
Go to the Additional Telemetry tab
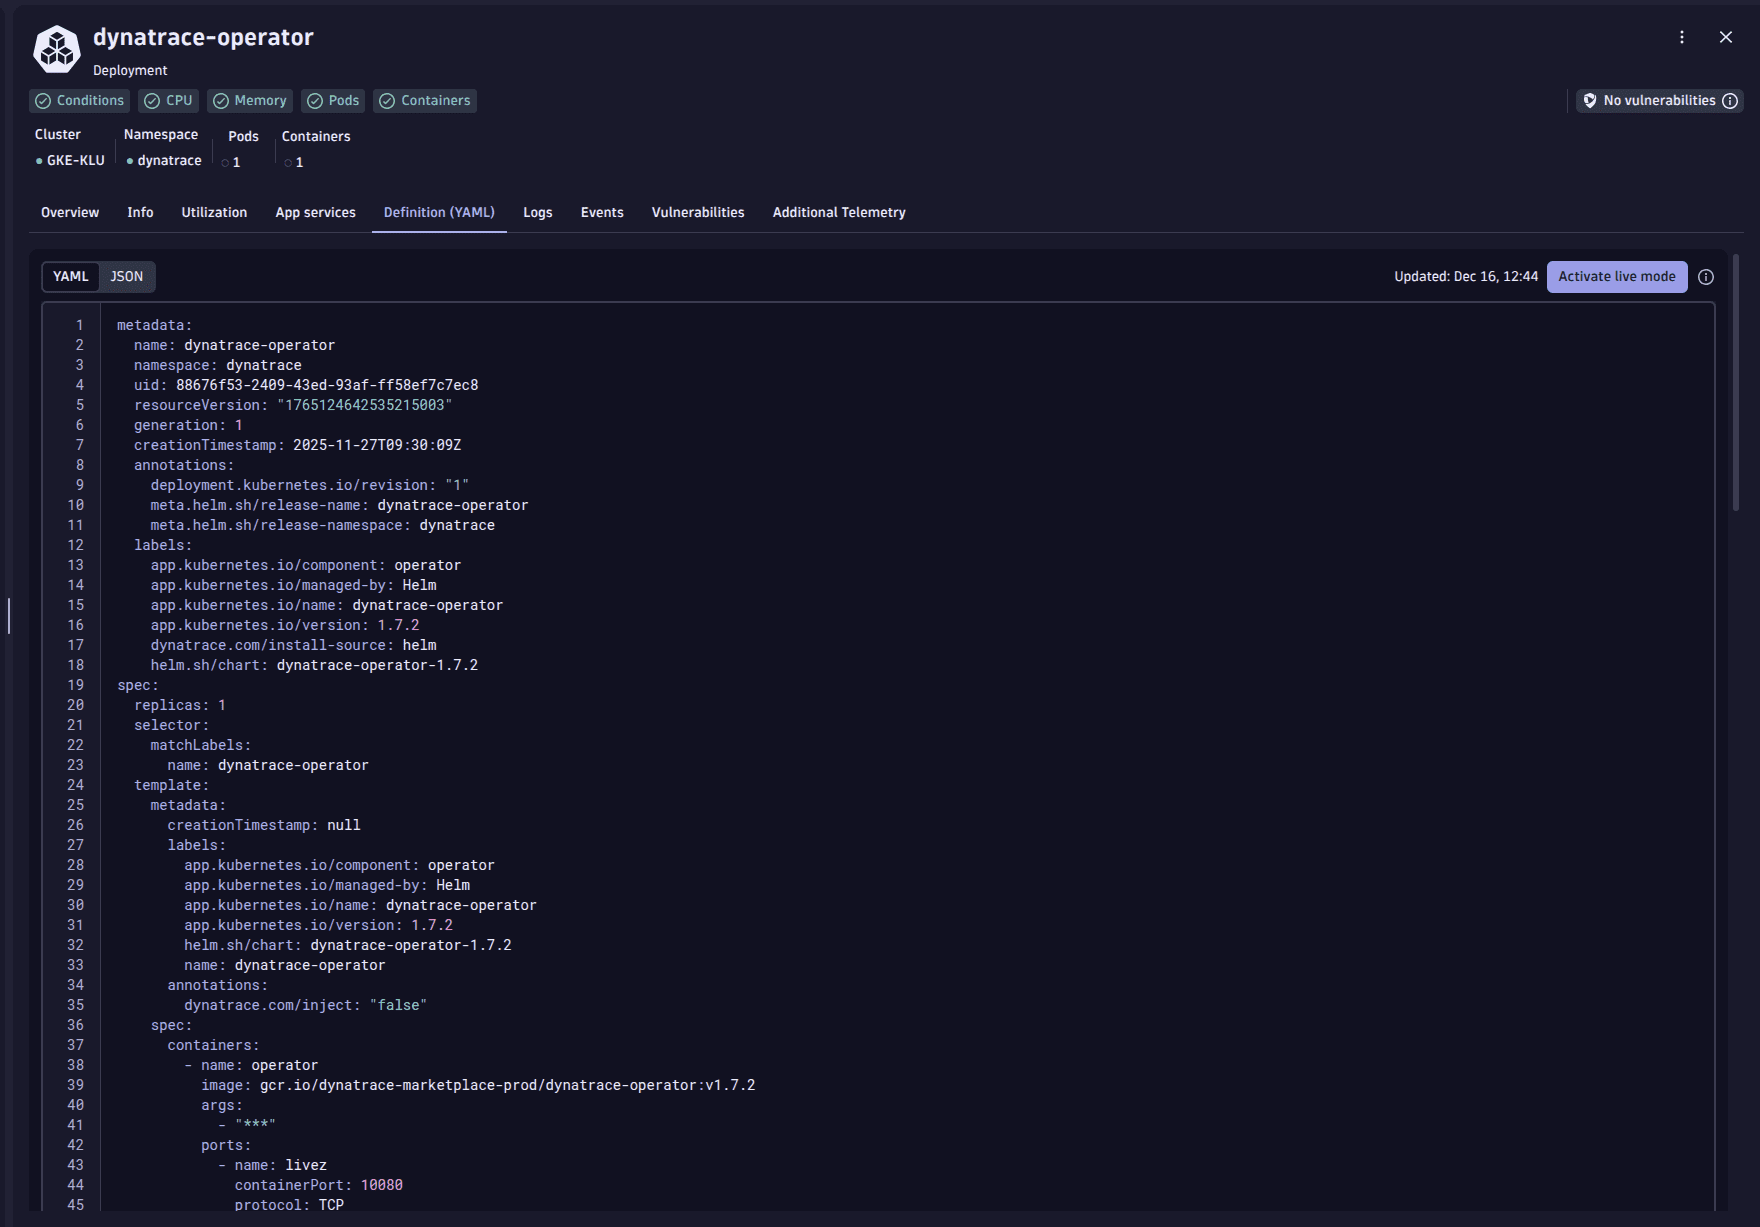tap(839, 213)
